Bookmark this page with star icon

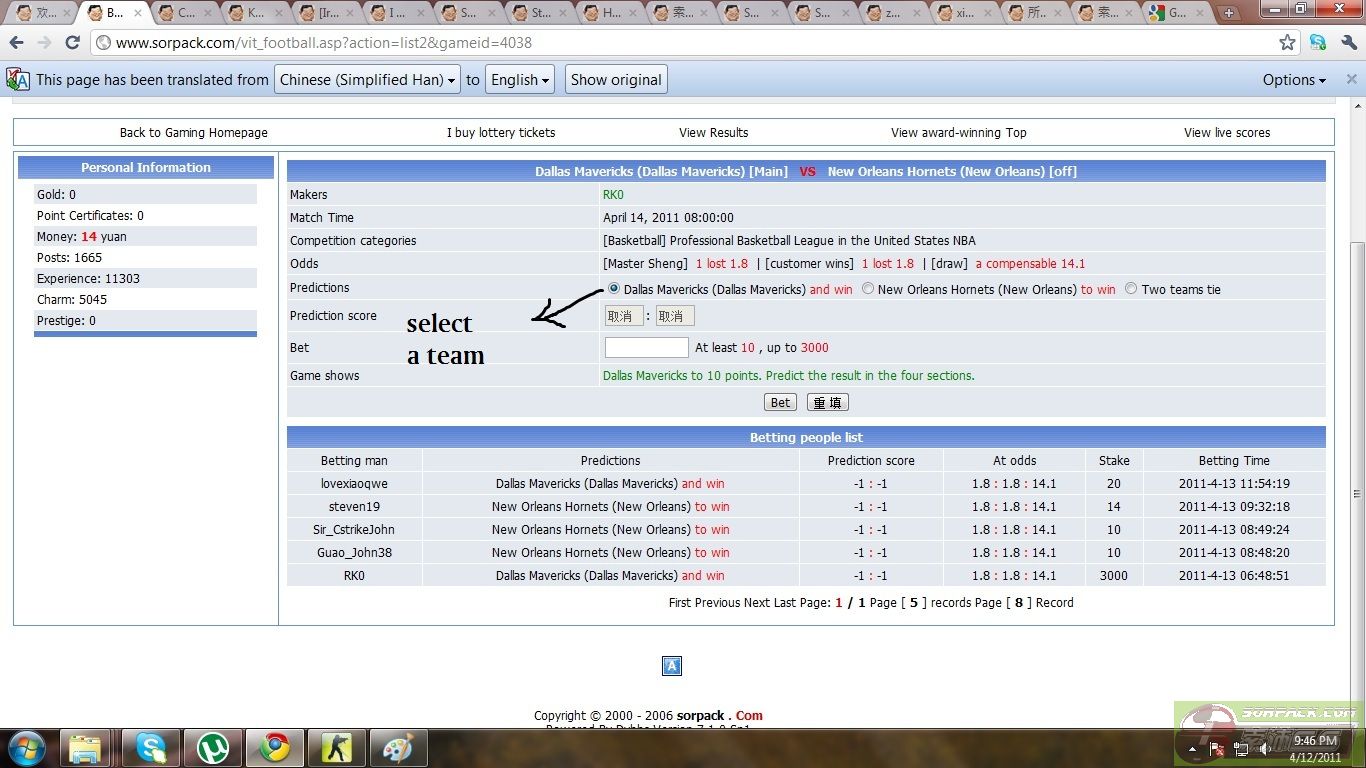(x=1287, y=43)
